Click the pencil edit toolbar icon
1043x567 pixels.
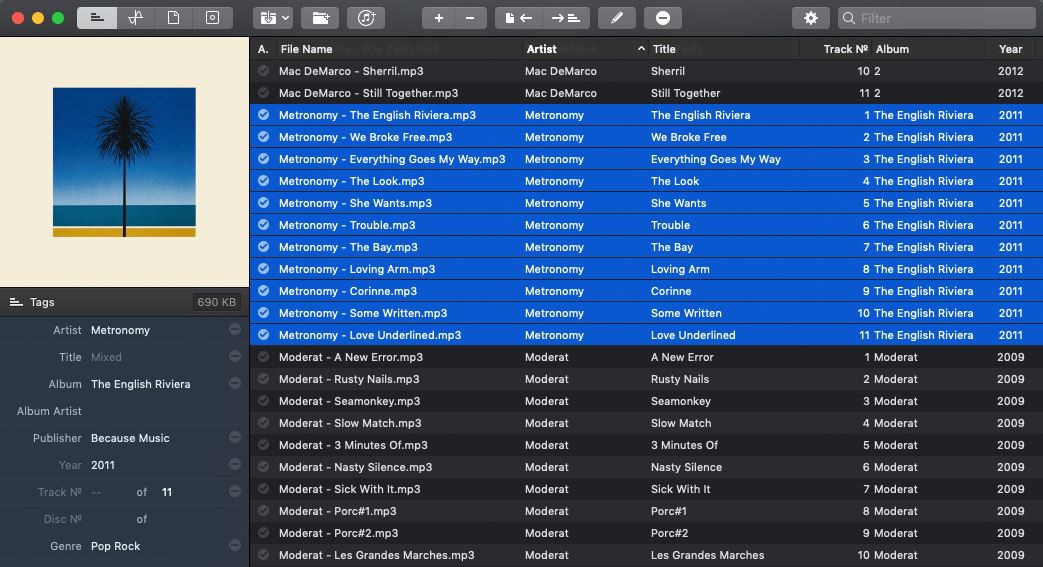[617, 18]
